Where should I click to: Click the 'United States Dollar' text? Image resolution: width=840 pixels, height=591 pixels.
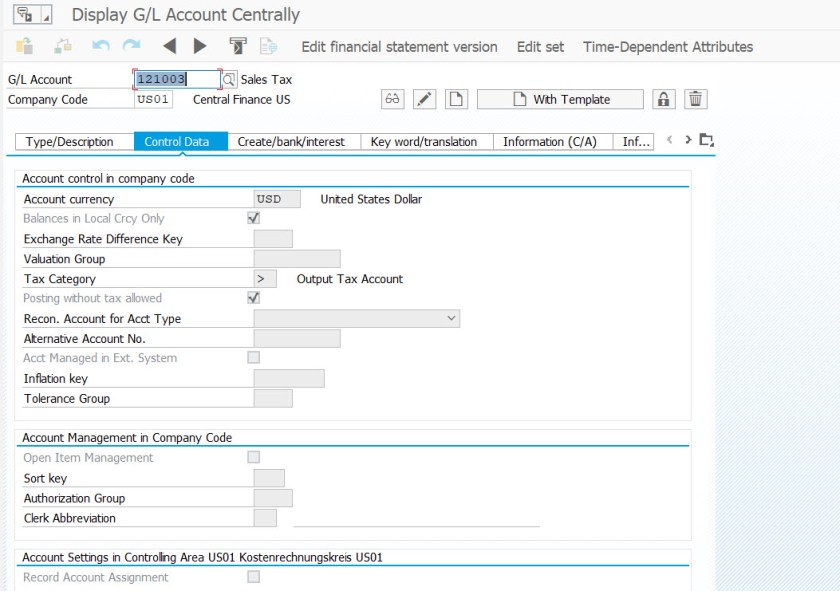click(371, 199)
